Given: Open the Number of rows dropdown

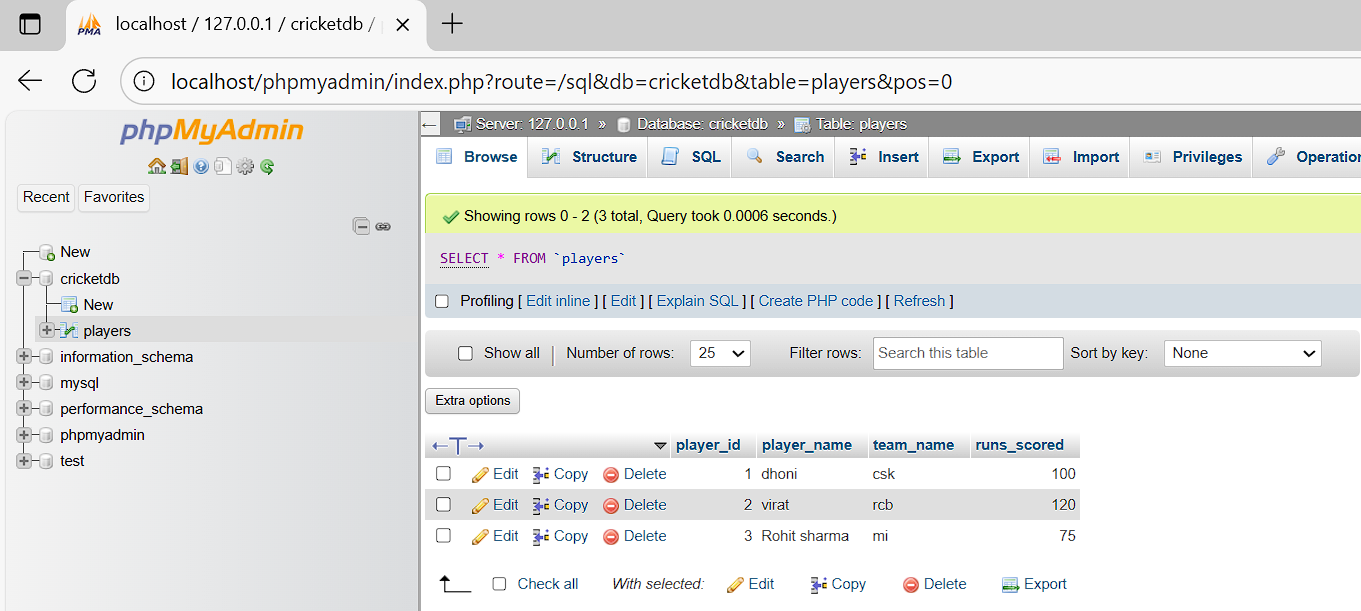Looking at the screenshot, I should pos(720,353).
